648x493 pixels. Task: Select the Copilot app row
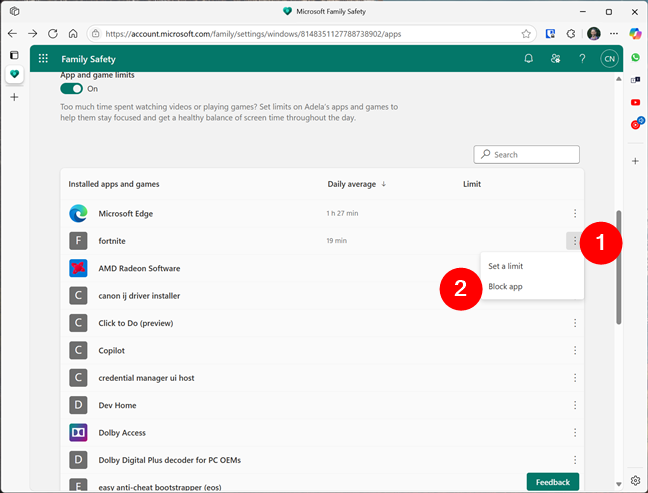point(322,350)
